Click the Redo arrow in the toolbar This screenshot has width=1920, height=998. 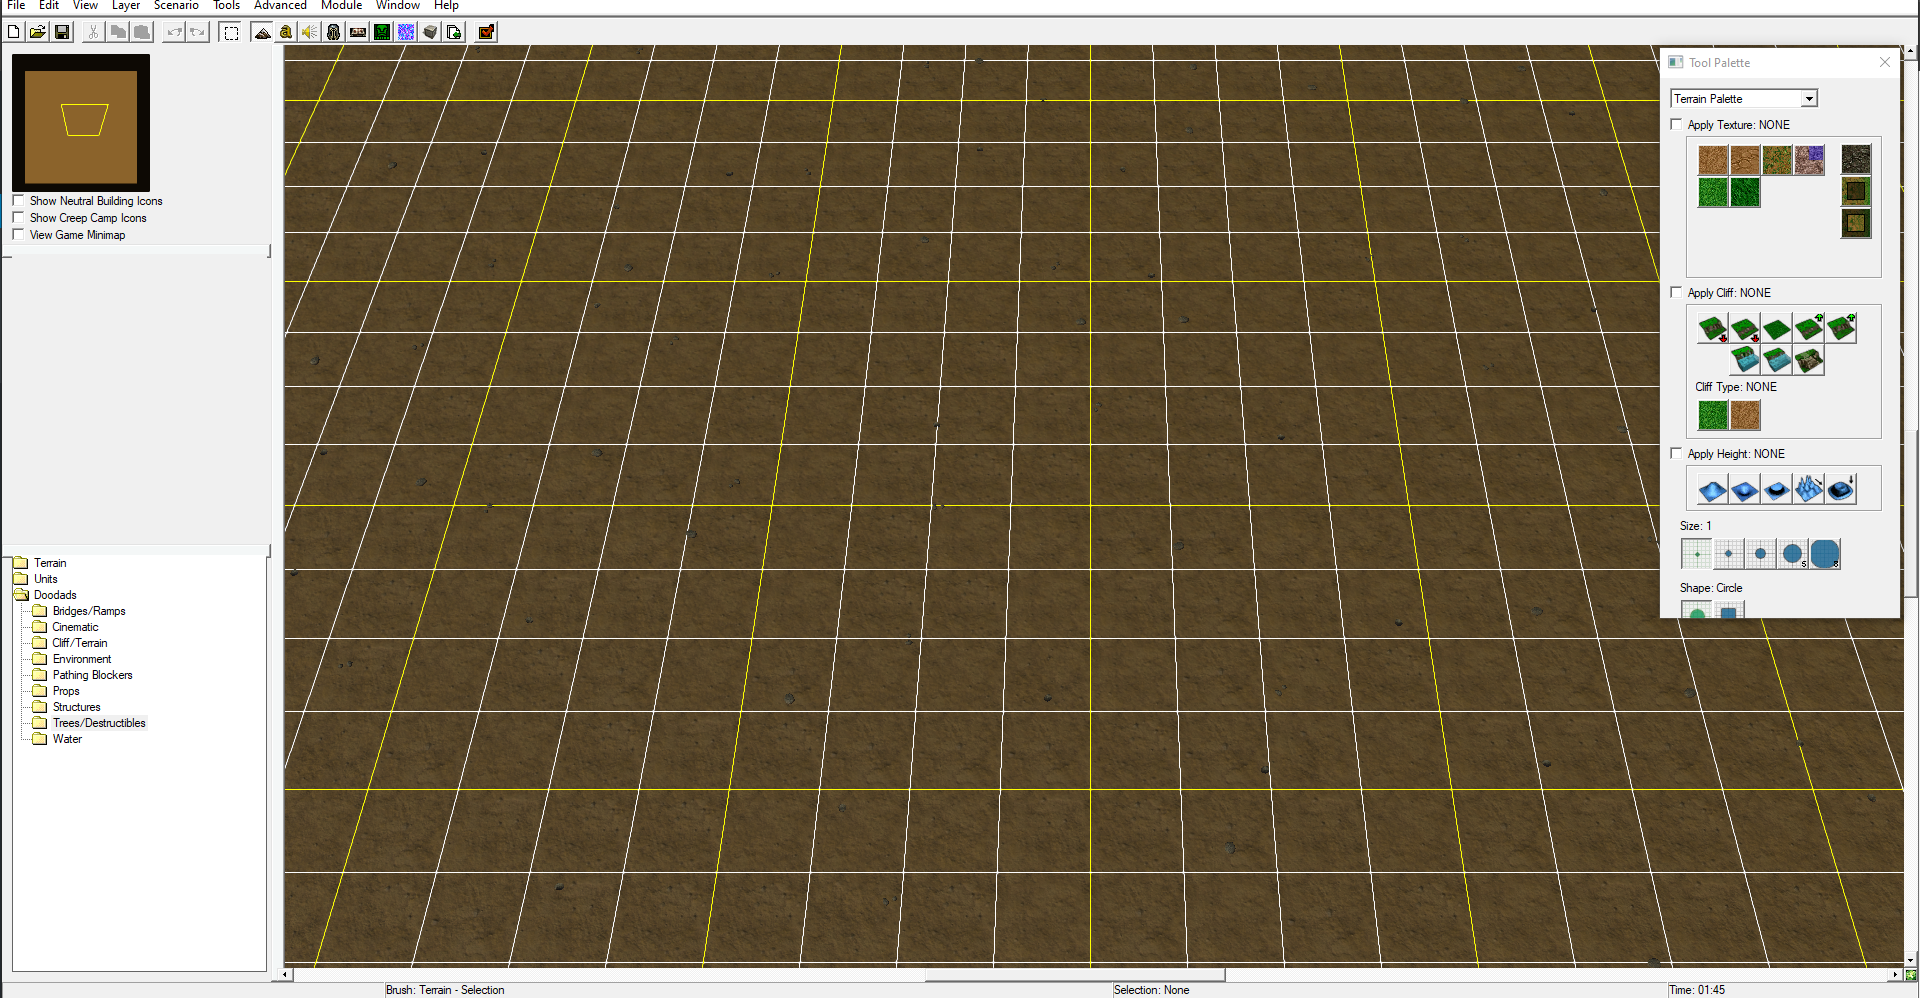[x=198, y=32]
